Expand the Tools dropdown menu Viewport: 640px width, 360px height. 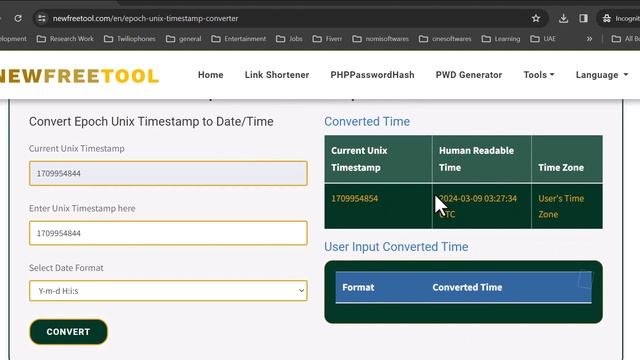(539, 75)
